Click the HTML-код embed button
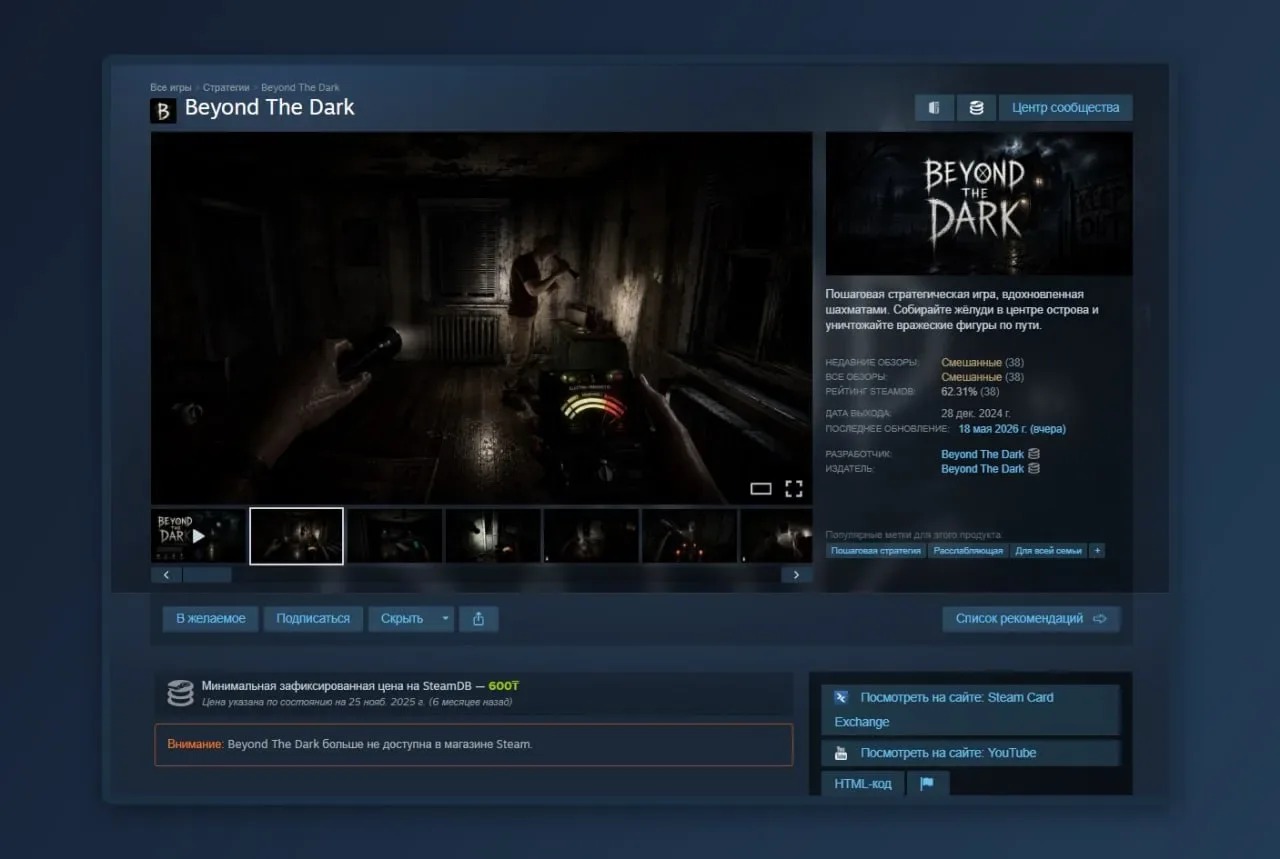 coord(863,784)
